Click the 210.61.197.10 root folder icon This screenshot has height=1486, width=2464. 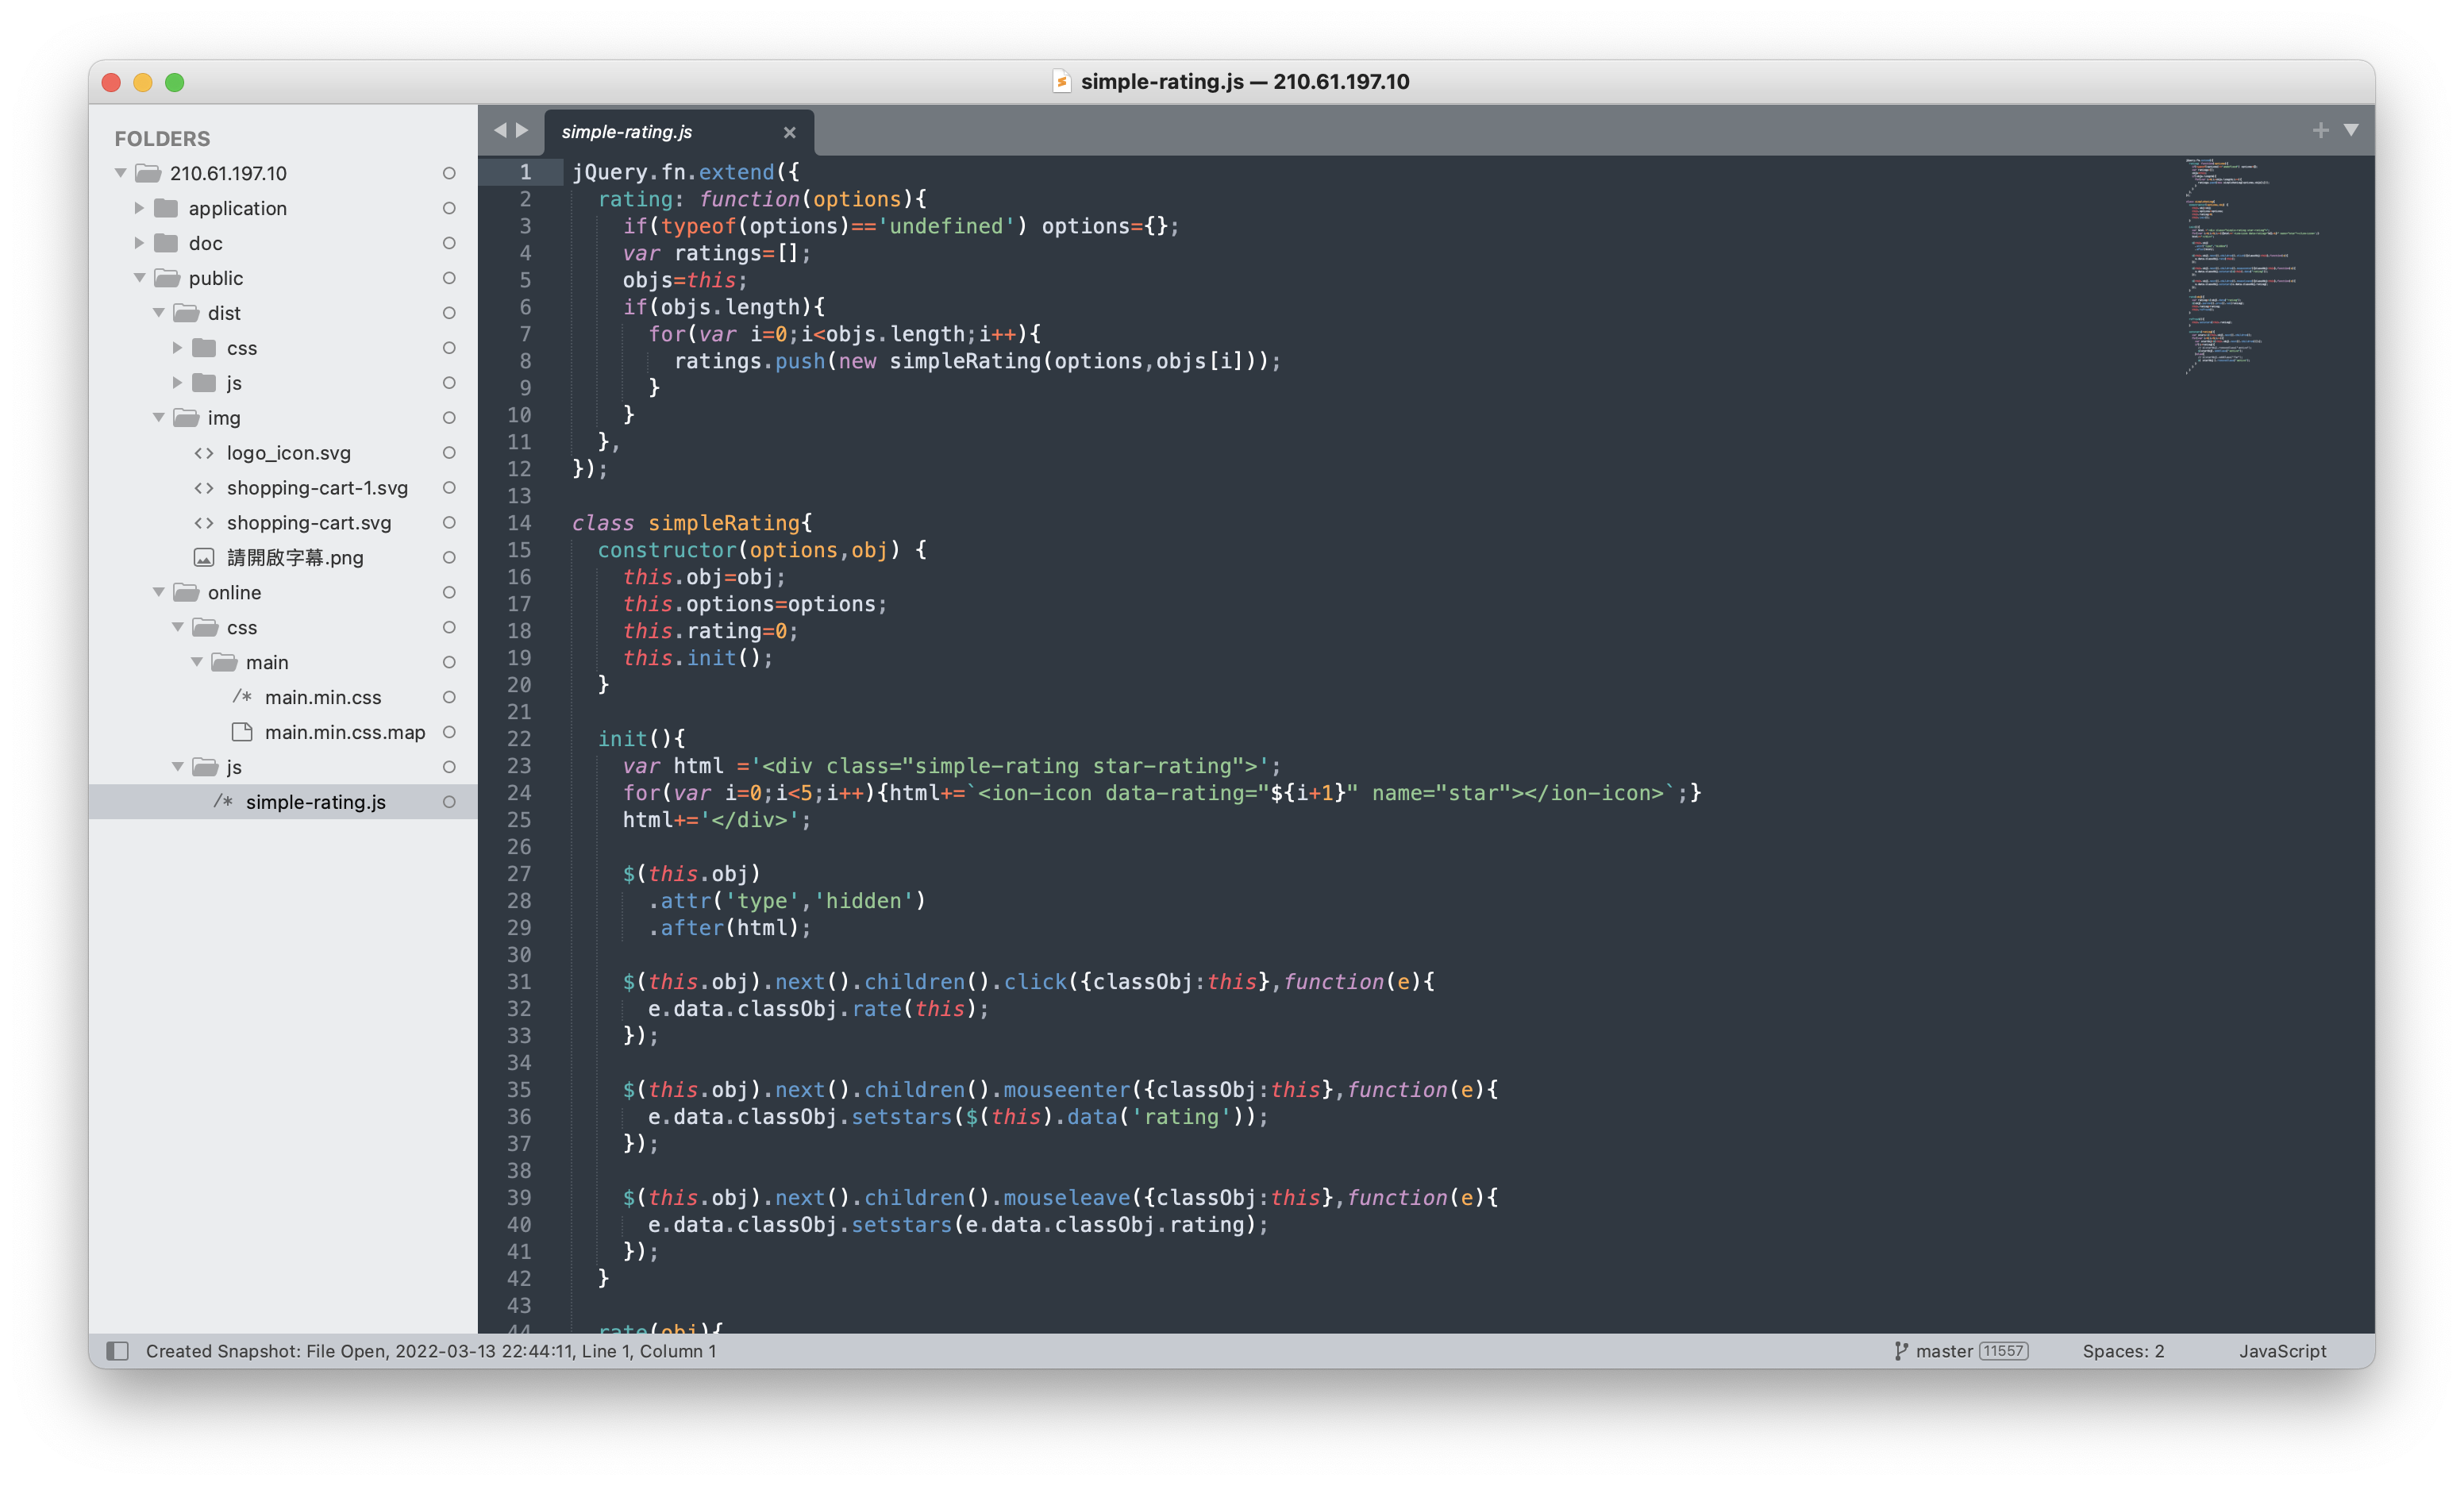click(x=148, y=173)
